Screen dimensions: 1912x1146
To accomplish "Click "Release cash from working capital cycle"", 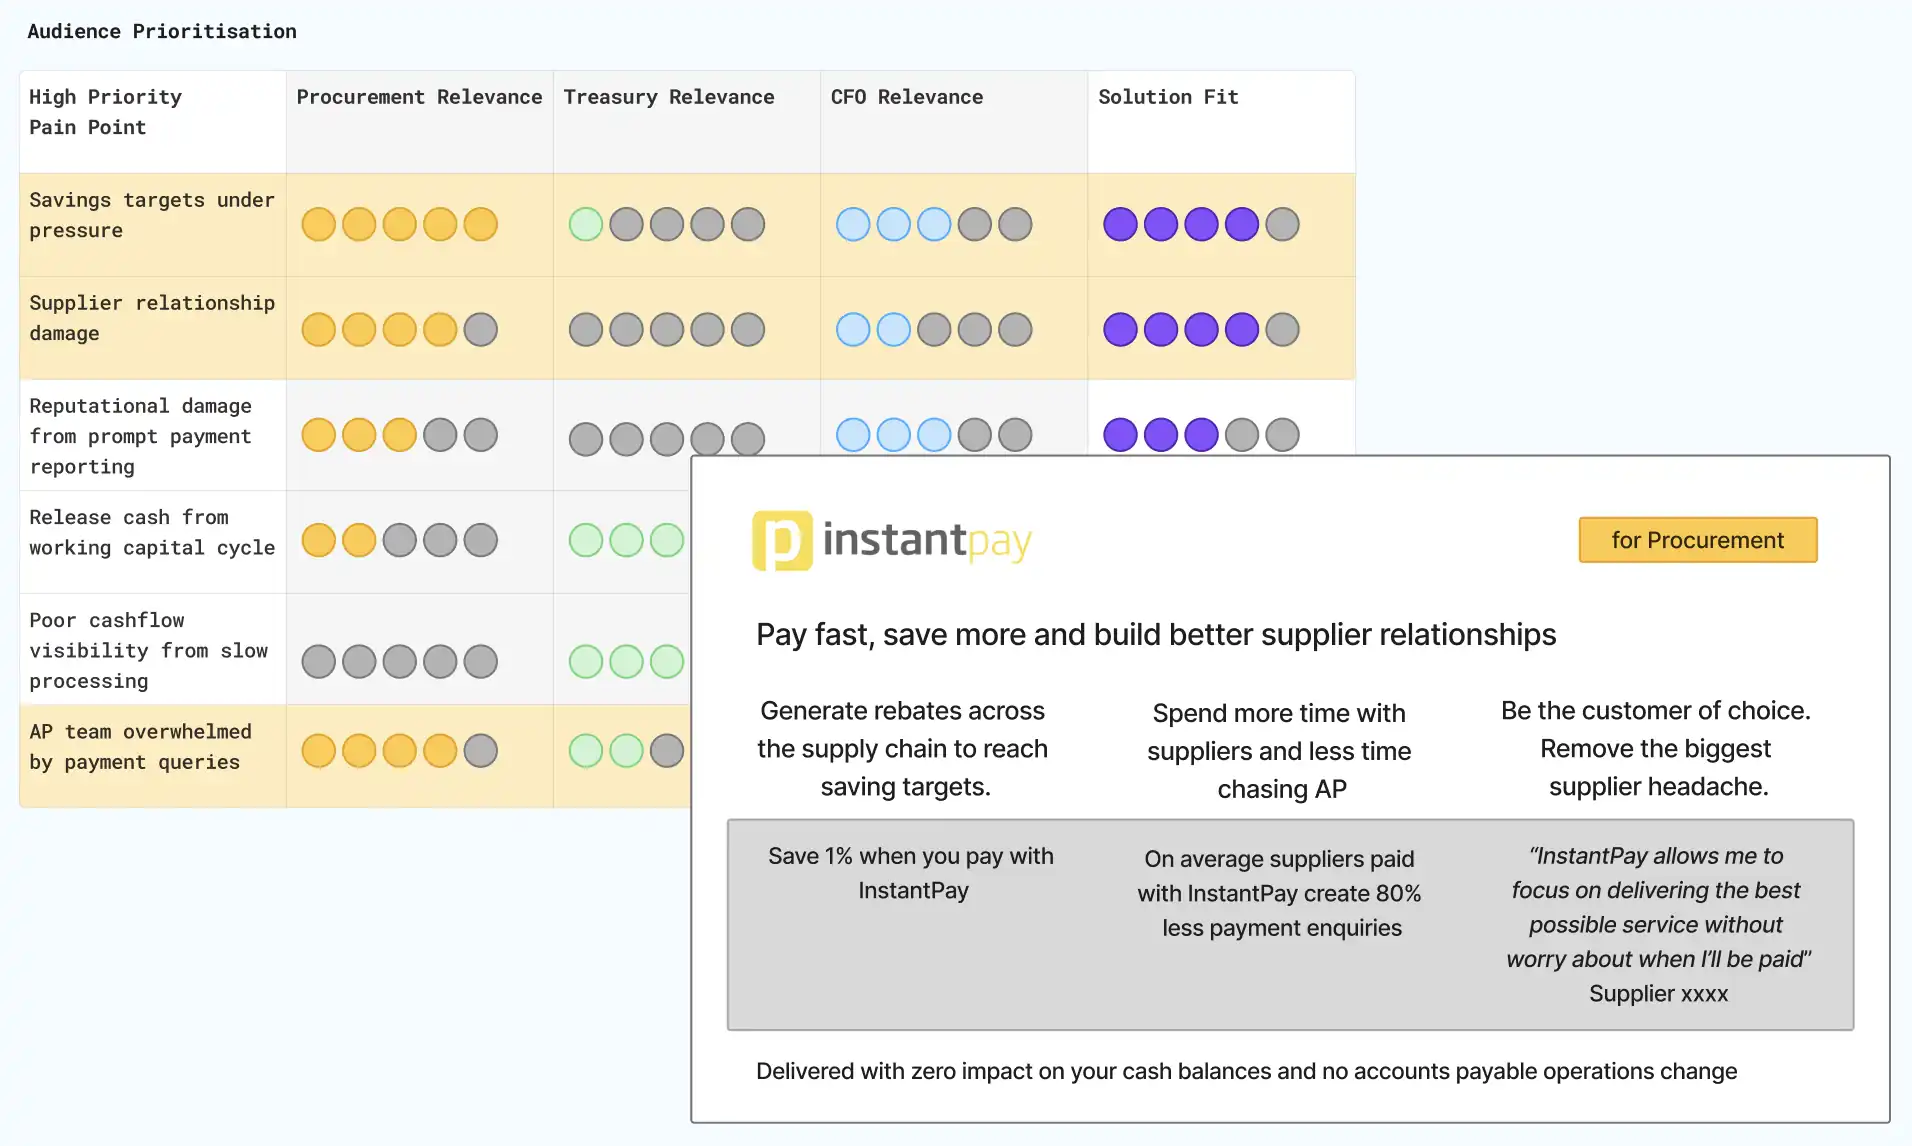I will [x=151, y=532].
